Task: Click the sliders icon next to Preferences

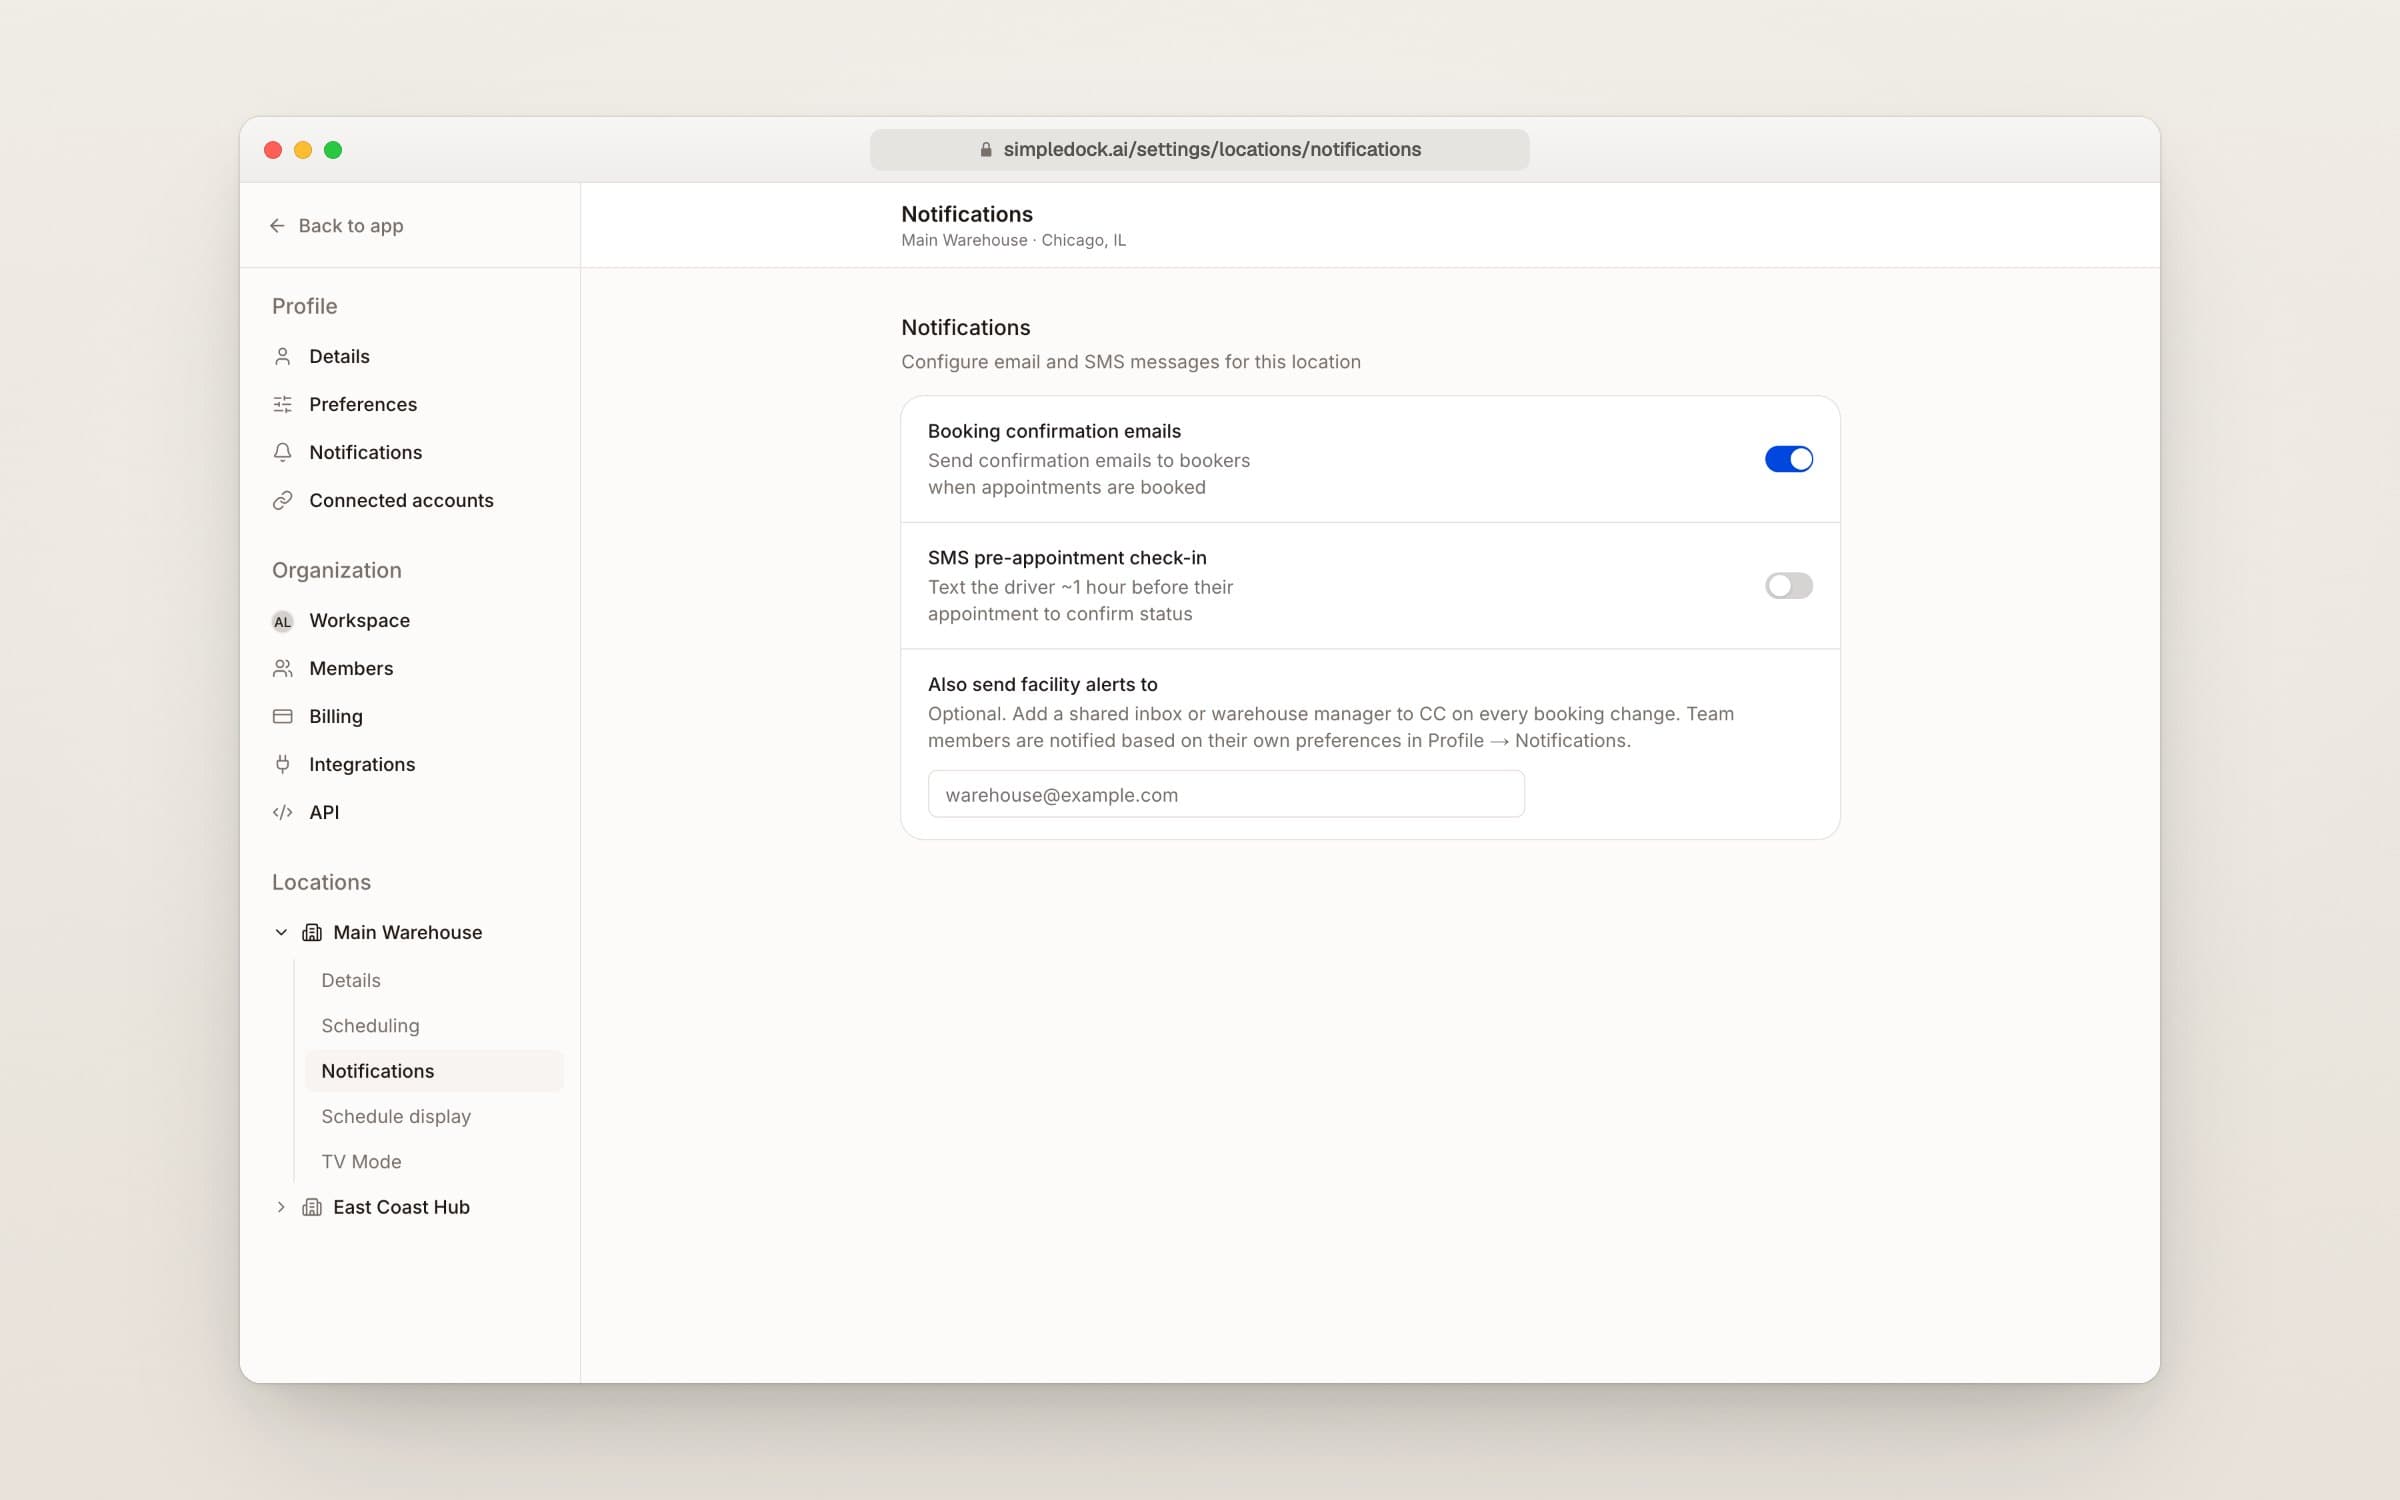Action: tap(283, 404)
